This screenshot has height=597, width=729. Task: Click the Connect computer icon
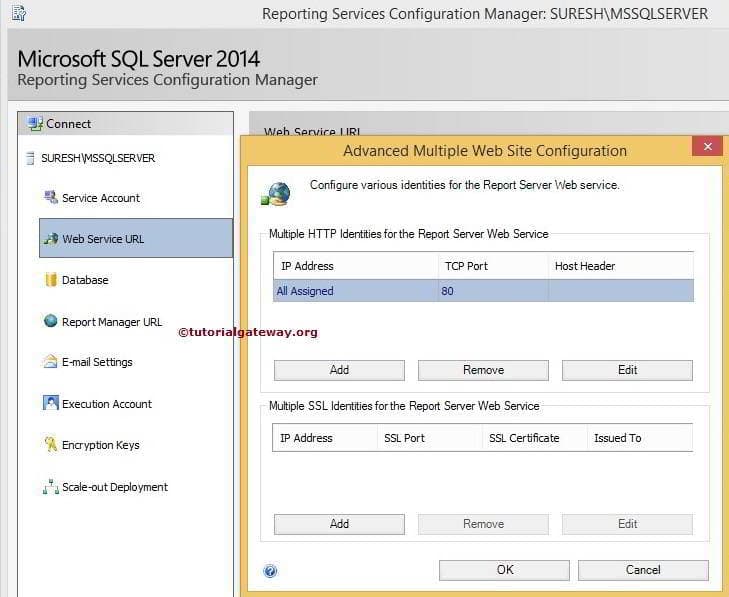click(x=34, y=124)
